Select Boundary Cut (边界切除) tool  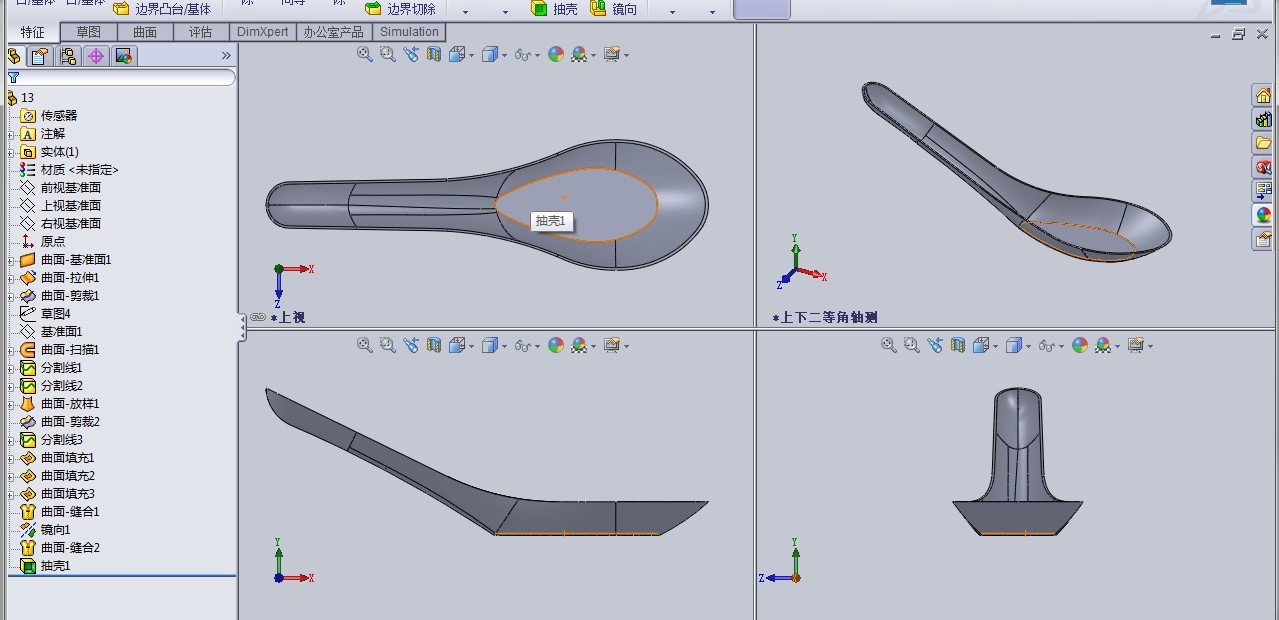tap(400, 9)
